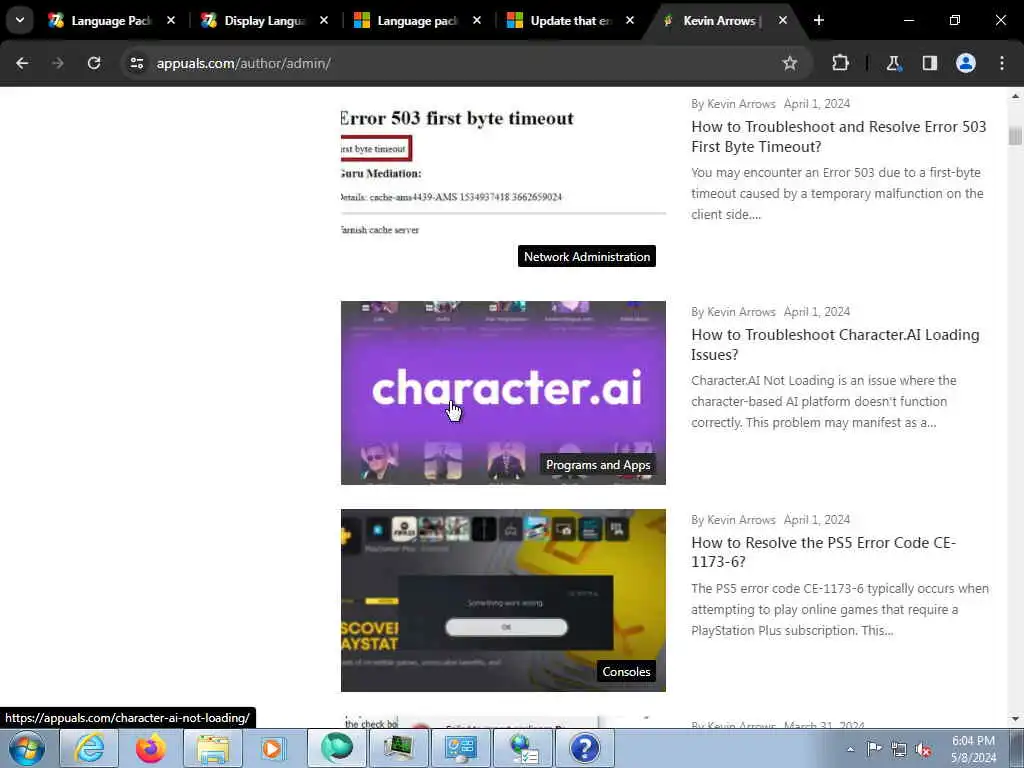Open the PS5 Error Code CE-1173-6 article
The image size is (1024, 768).
[823, 552]
